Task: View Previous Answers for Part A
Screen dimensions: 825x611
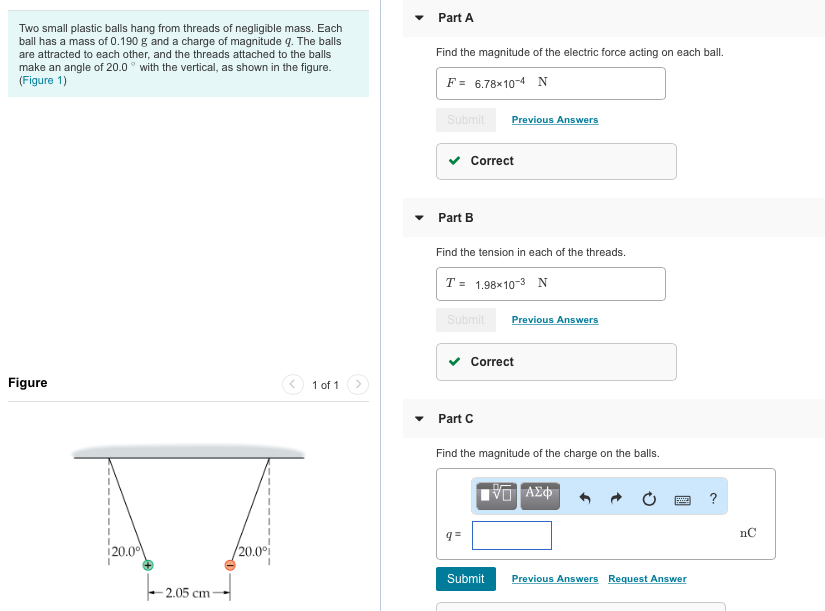Action: pos(554,120)
